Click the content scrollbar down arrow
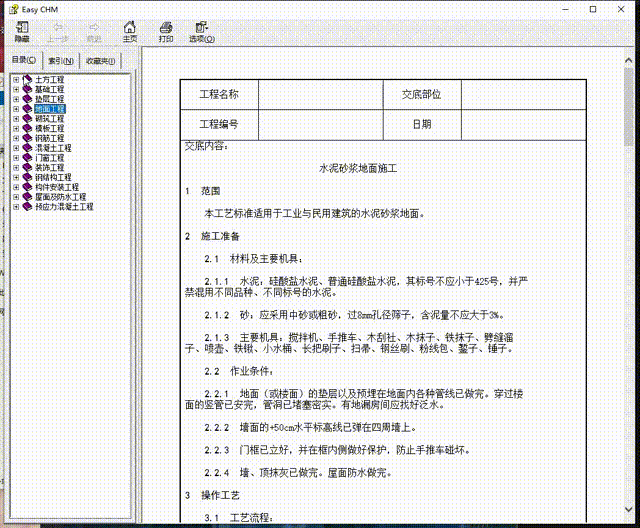Image resolution: width=640 pixels, height=528 pixels. (x=629, y=509)
